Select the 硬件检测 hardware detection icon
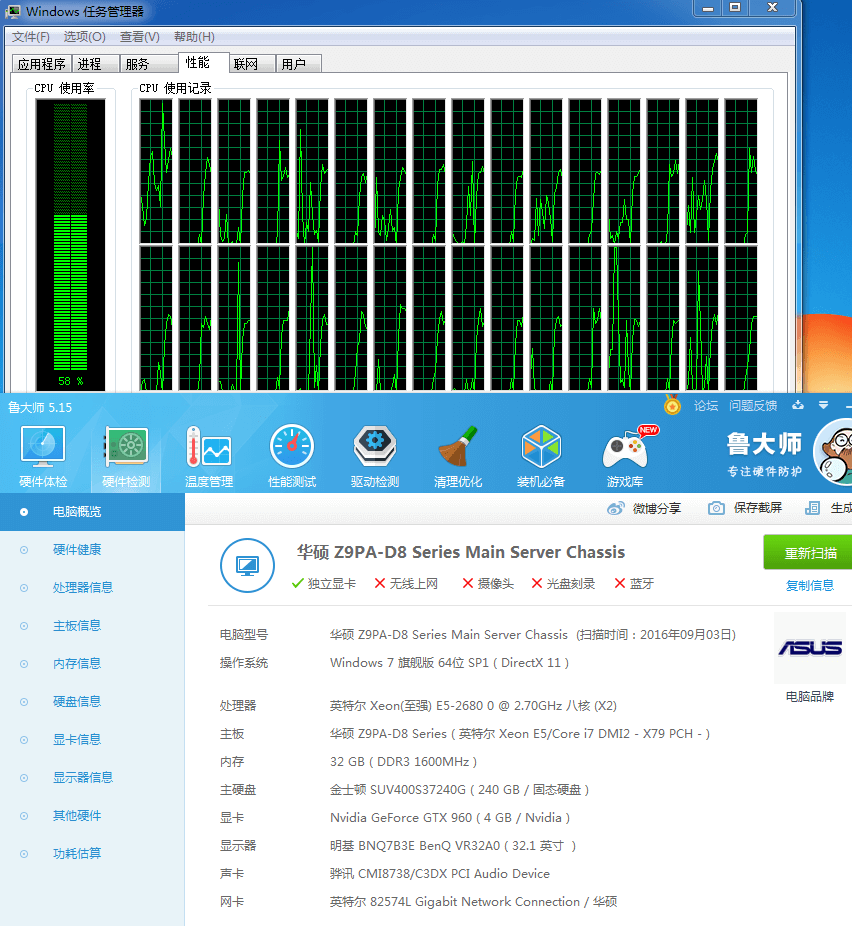Screen dimensions: 852x926 126,457
